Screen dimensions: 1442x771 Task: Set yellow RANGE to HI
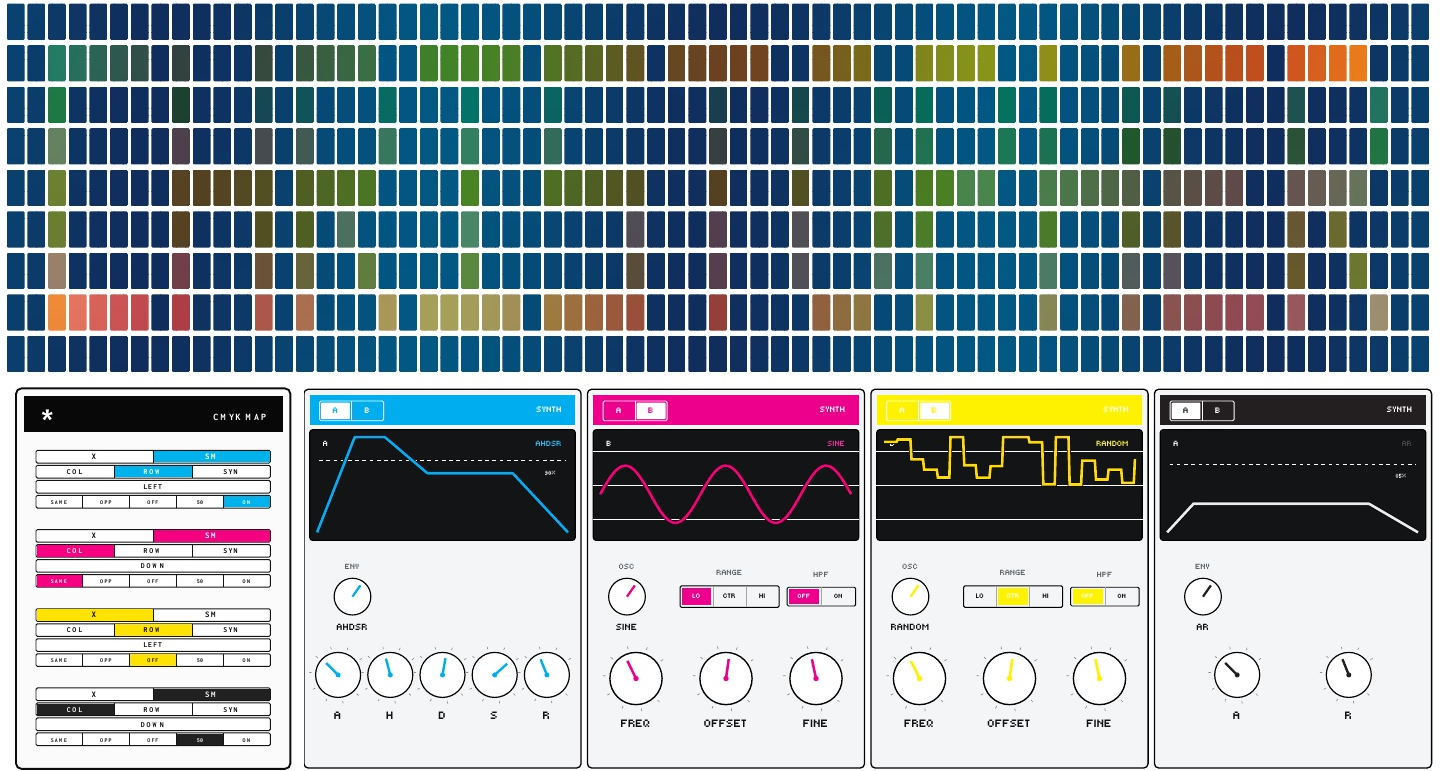pyautogui.click(x=1046, y=596)
